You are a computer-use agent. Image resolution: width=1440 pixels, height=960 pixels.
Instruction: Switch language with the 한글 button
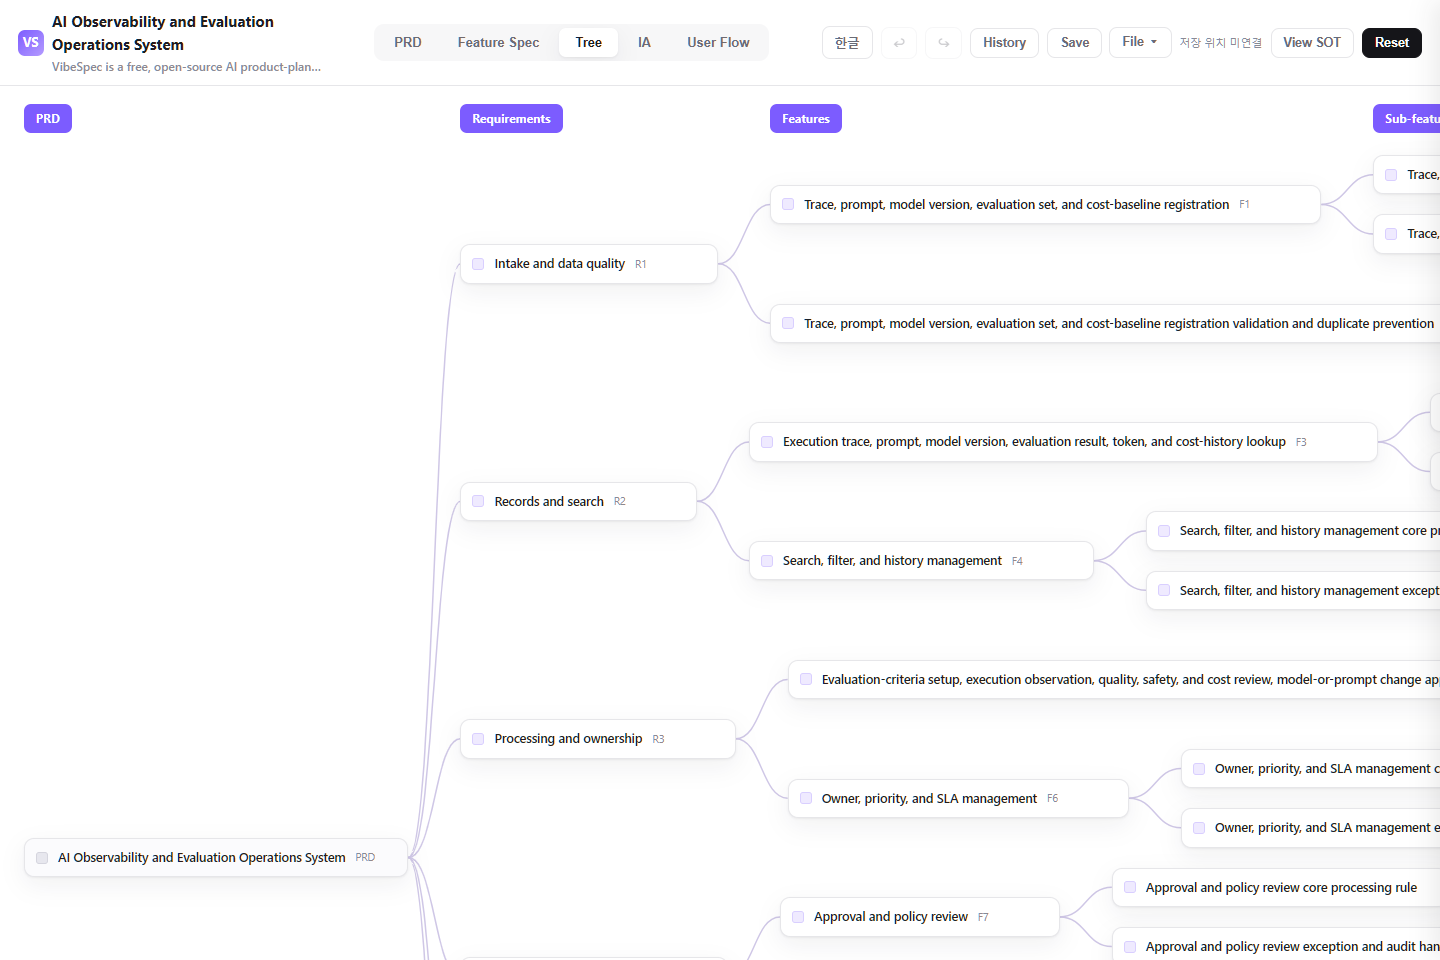pyautogui.click(x=847, y=43)
